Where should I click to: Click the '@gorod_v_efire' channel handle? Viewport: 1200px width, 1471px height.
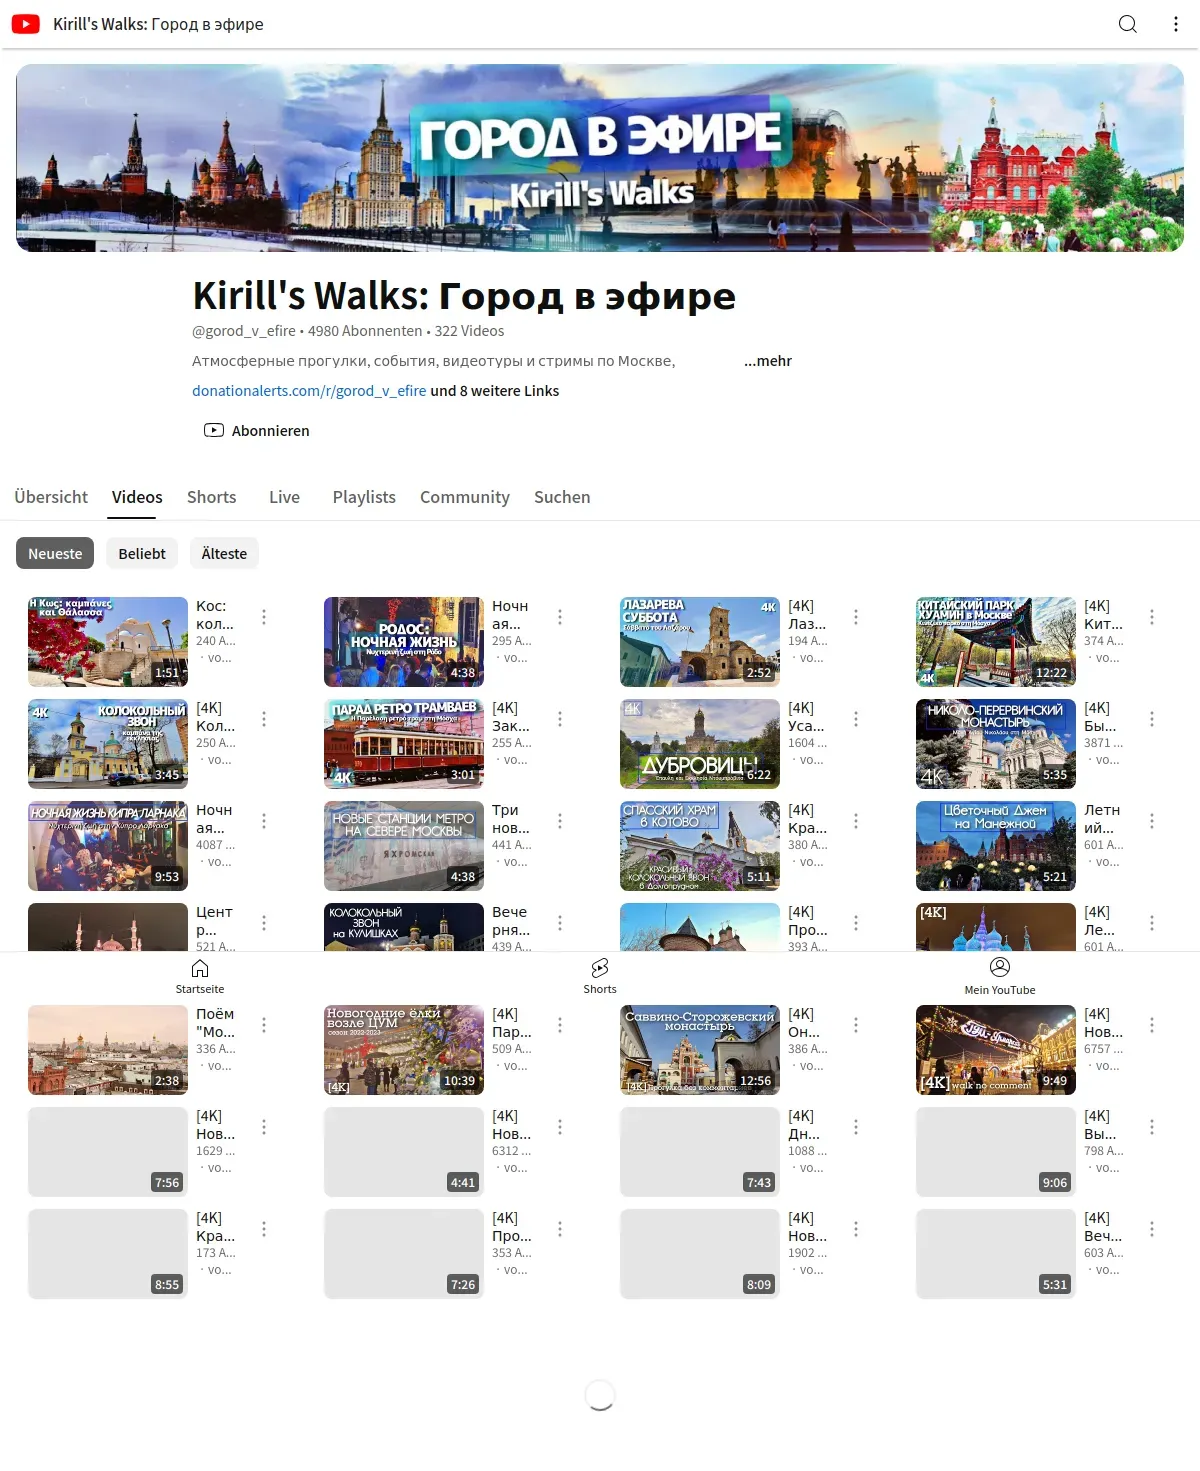tap(244, 331)
